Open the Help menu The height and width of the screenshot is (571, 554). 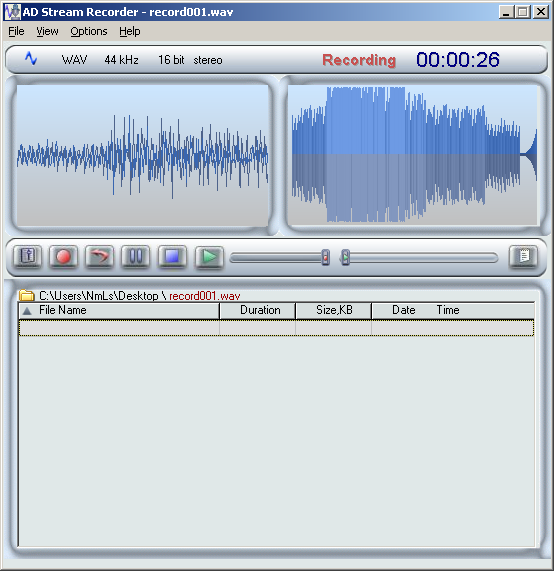(x=130, y=32)
